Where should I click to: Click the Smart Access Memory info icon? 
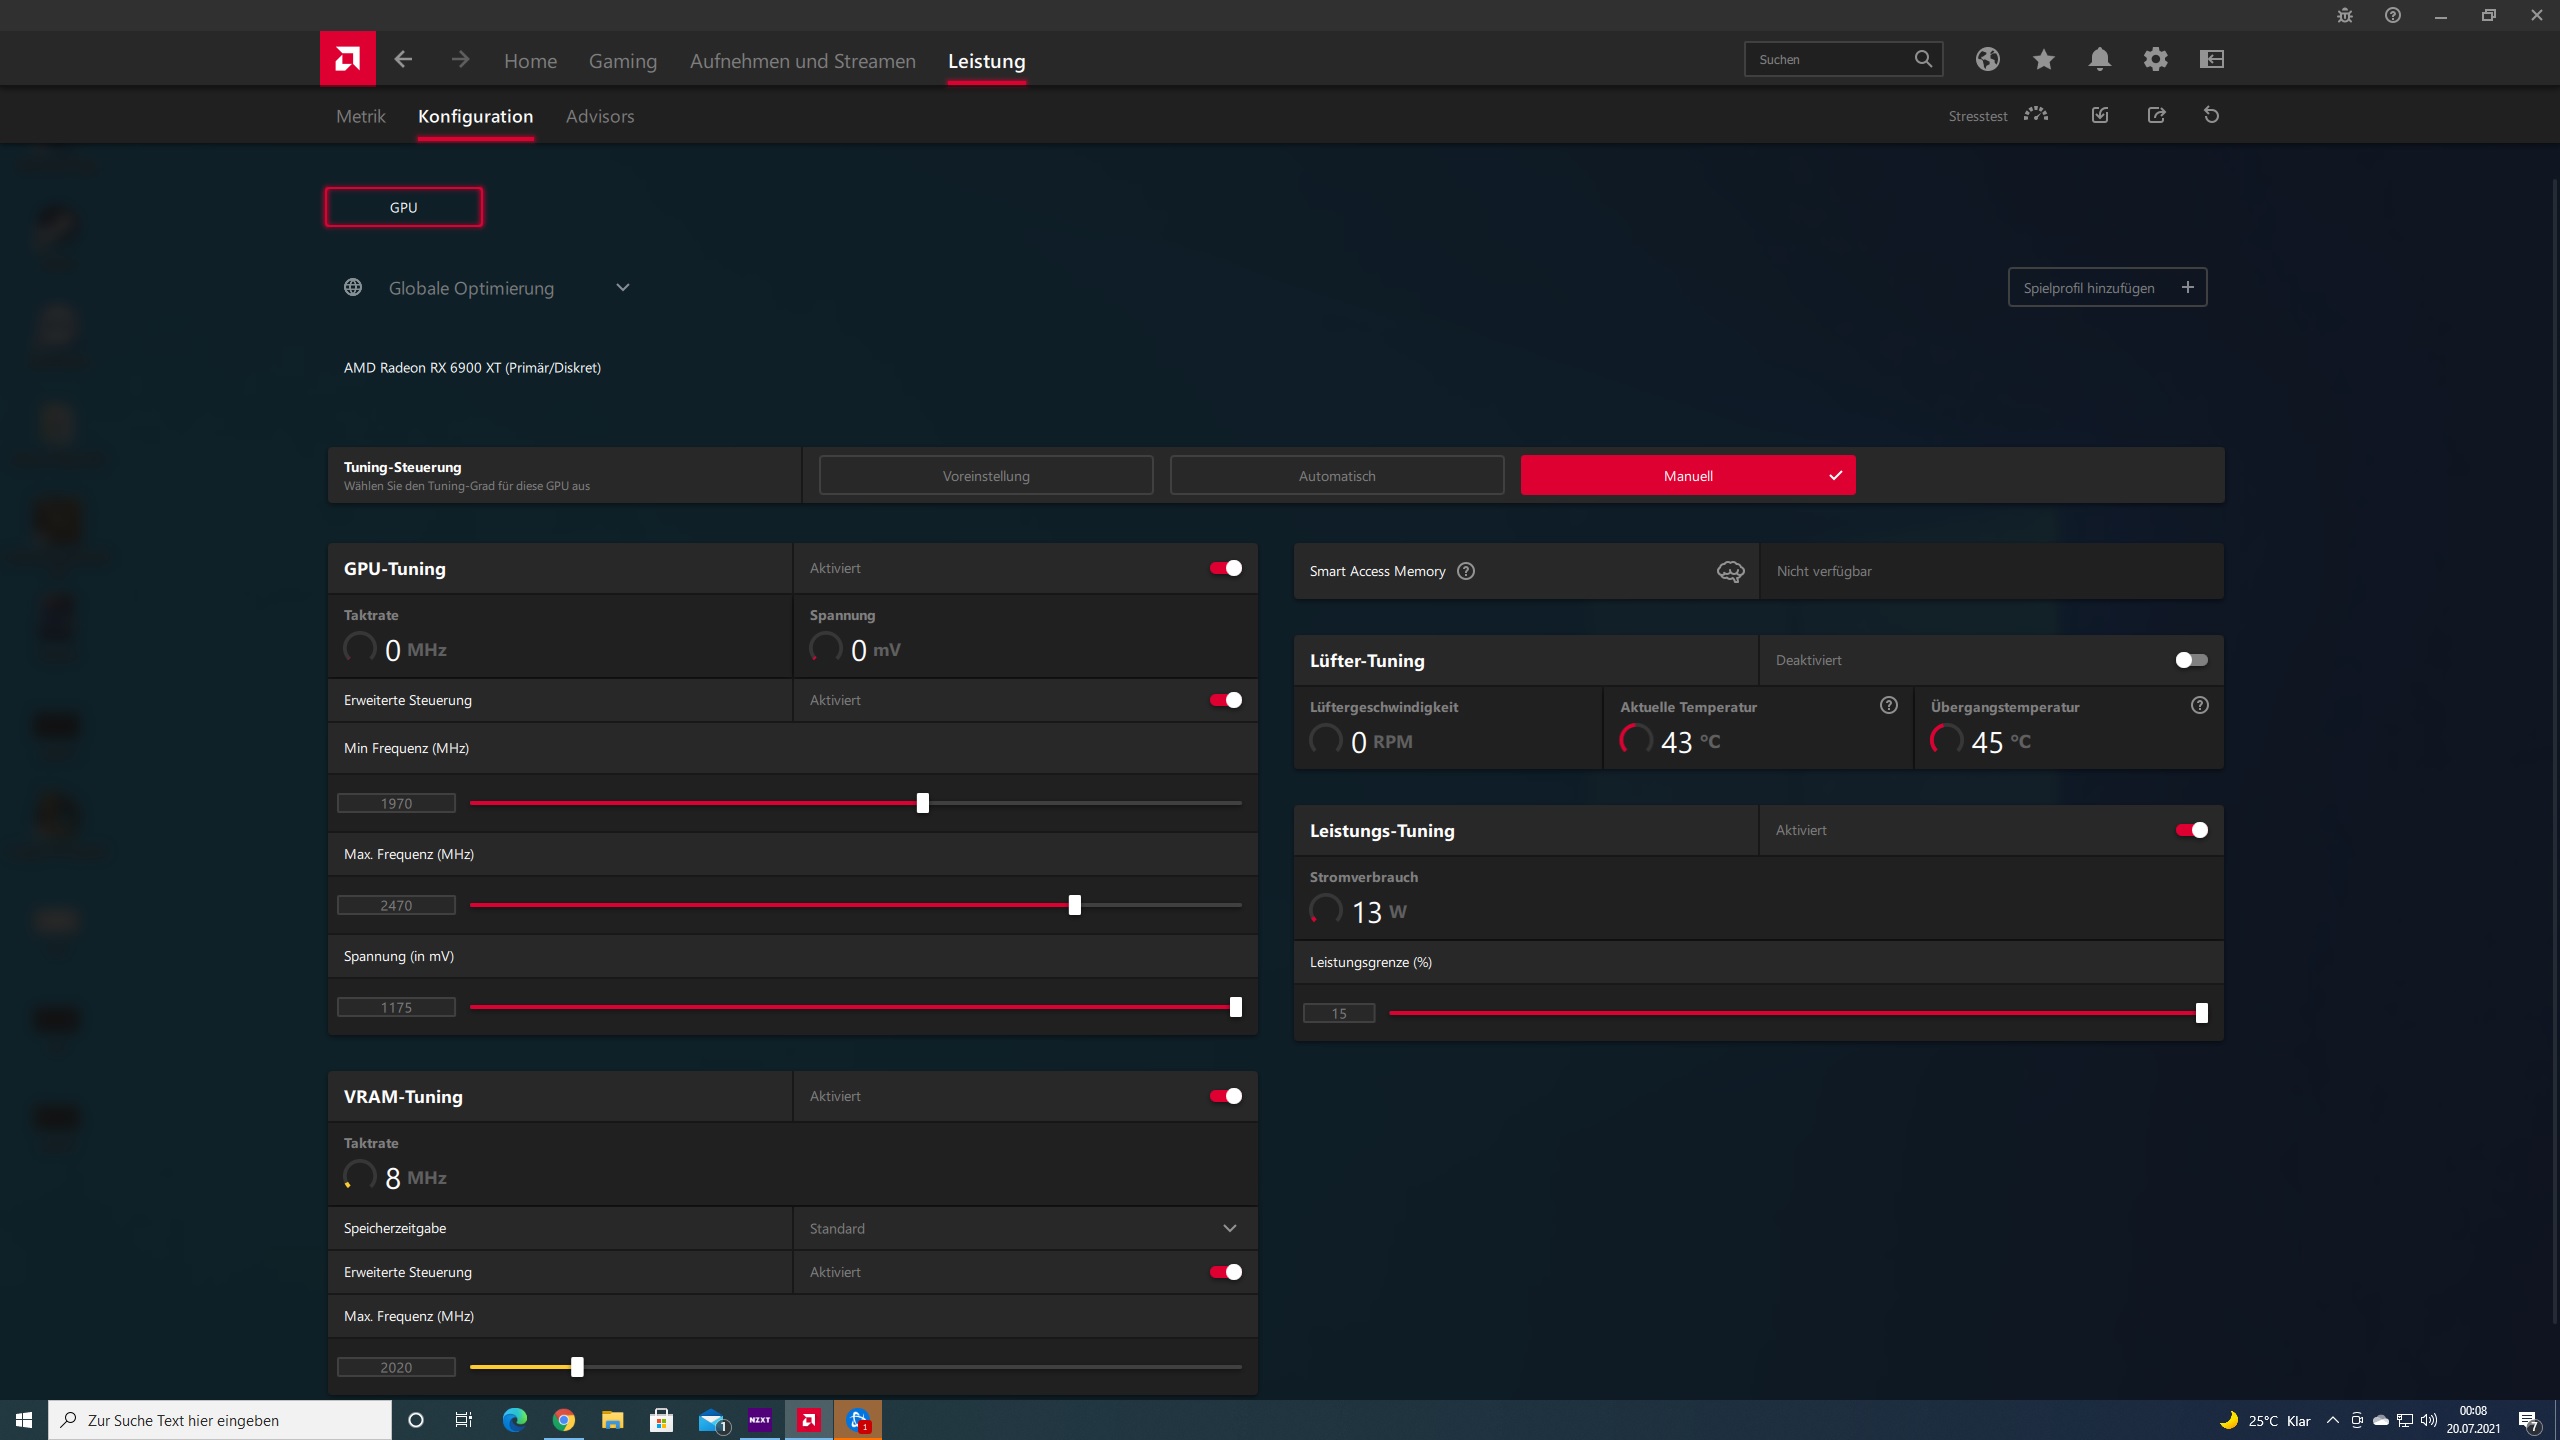pos(1465,571)
